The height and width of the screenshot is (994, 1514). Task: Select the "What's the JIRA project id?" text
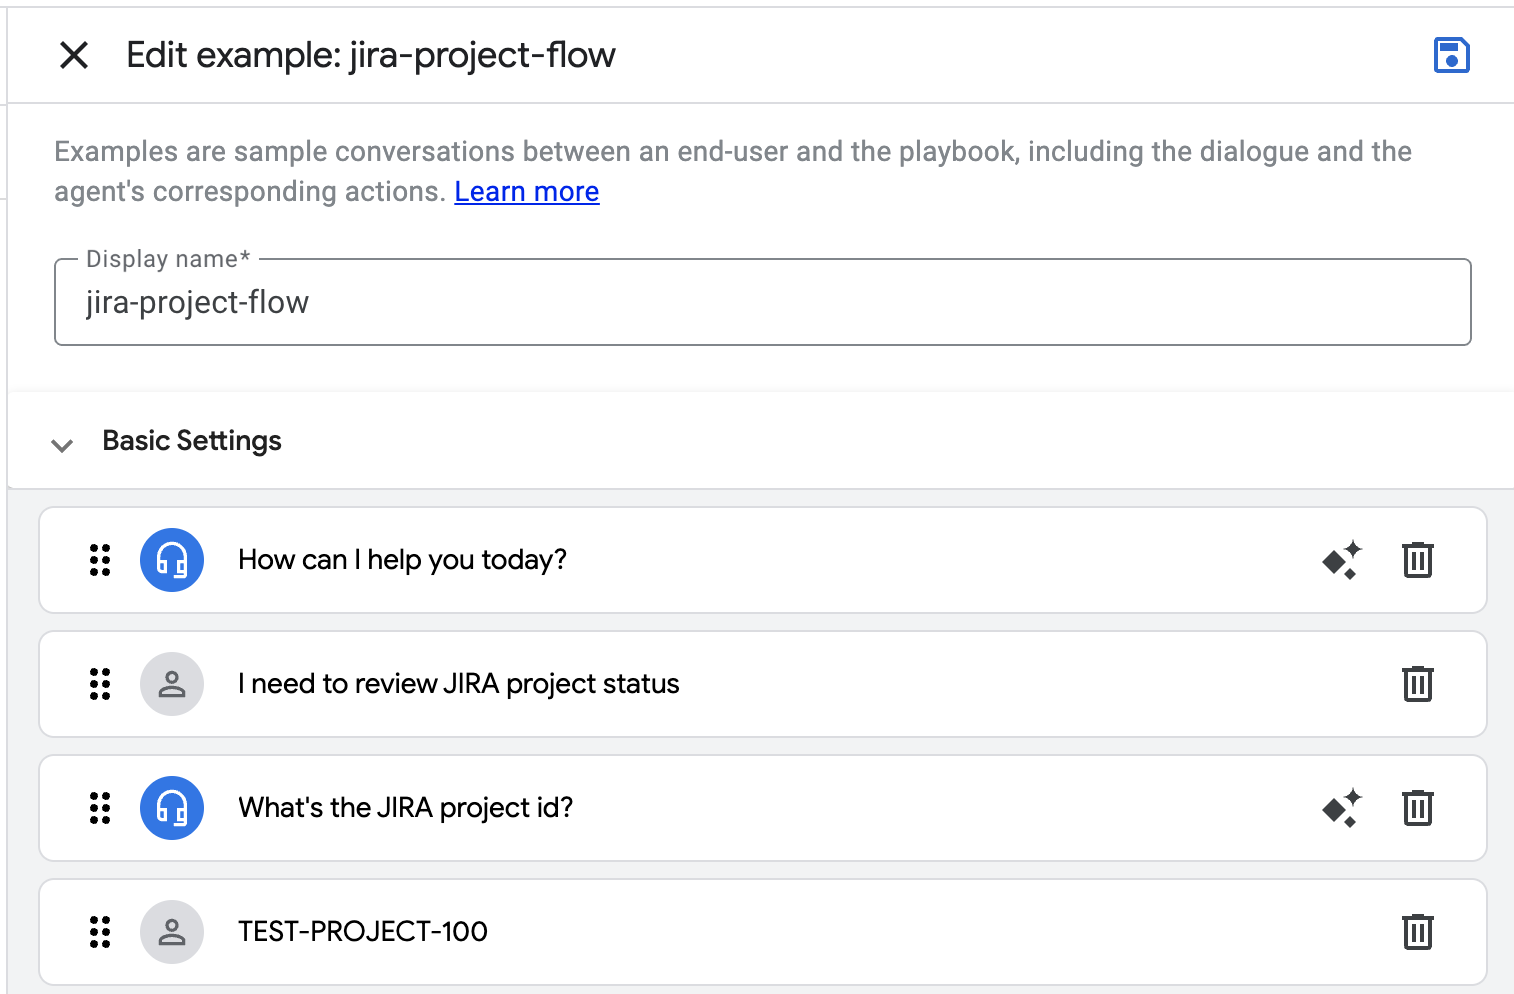[x=405, y=808]
